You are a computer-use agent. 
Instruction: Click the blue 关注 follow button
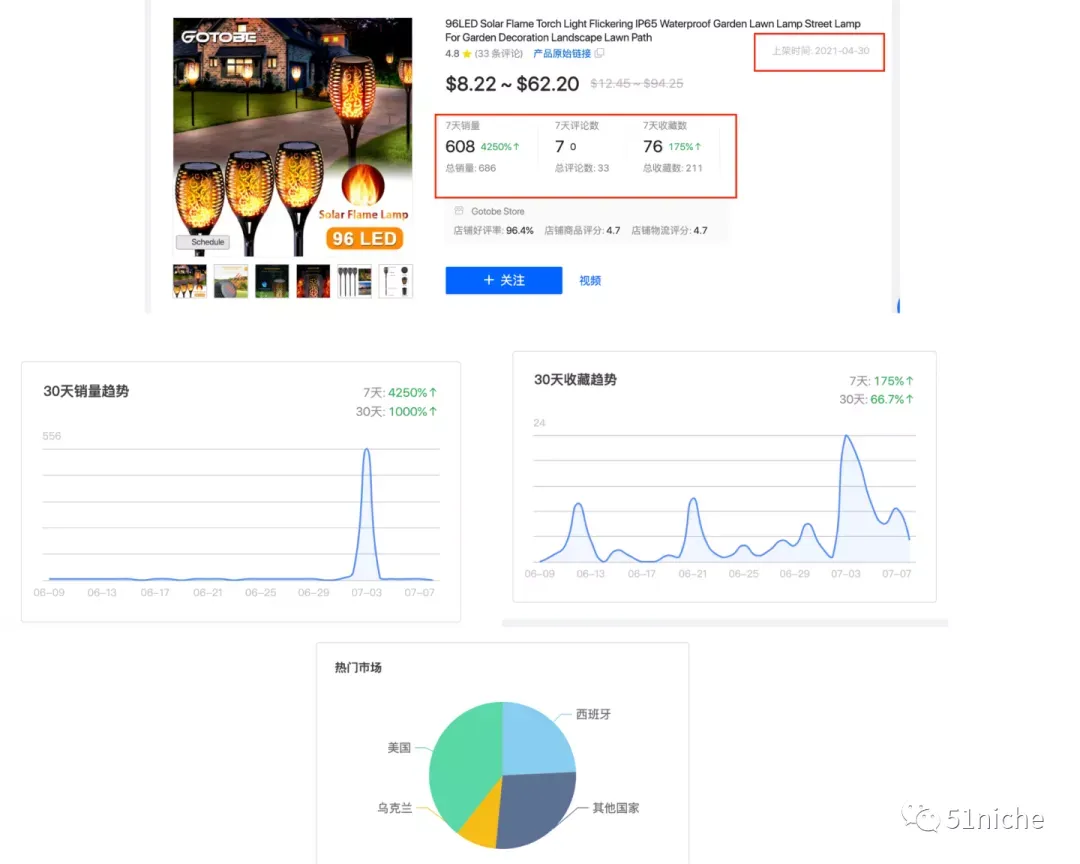pos(503,280)
